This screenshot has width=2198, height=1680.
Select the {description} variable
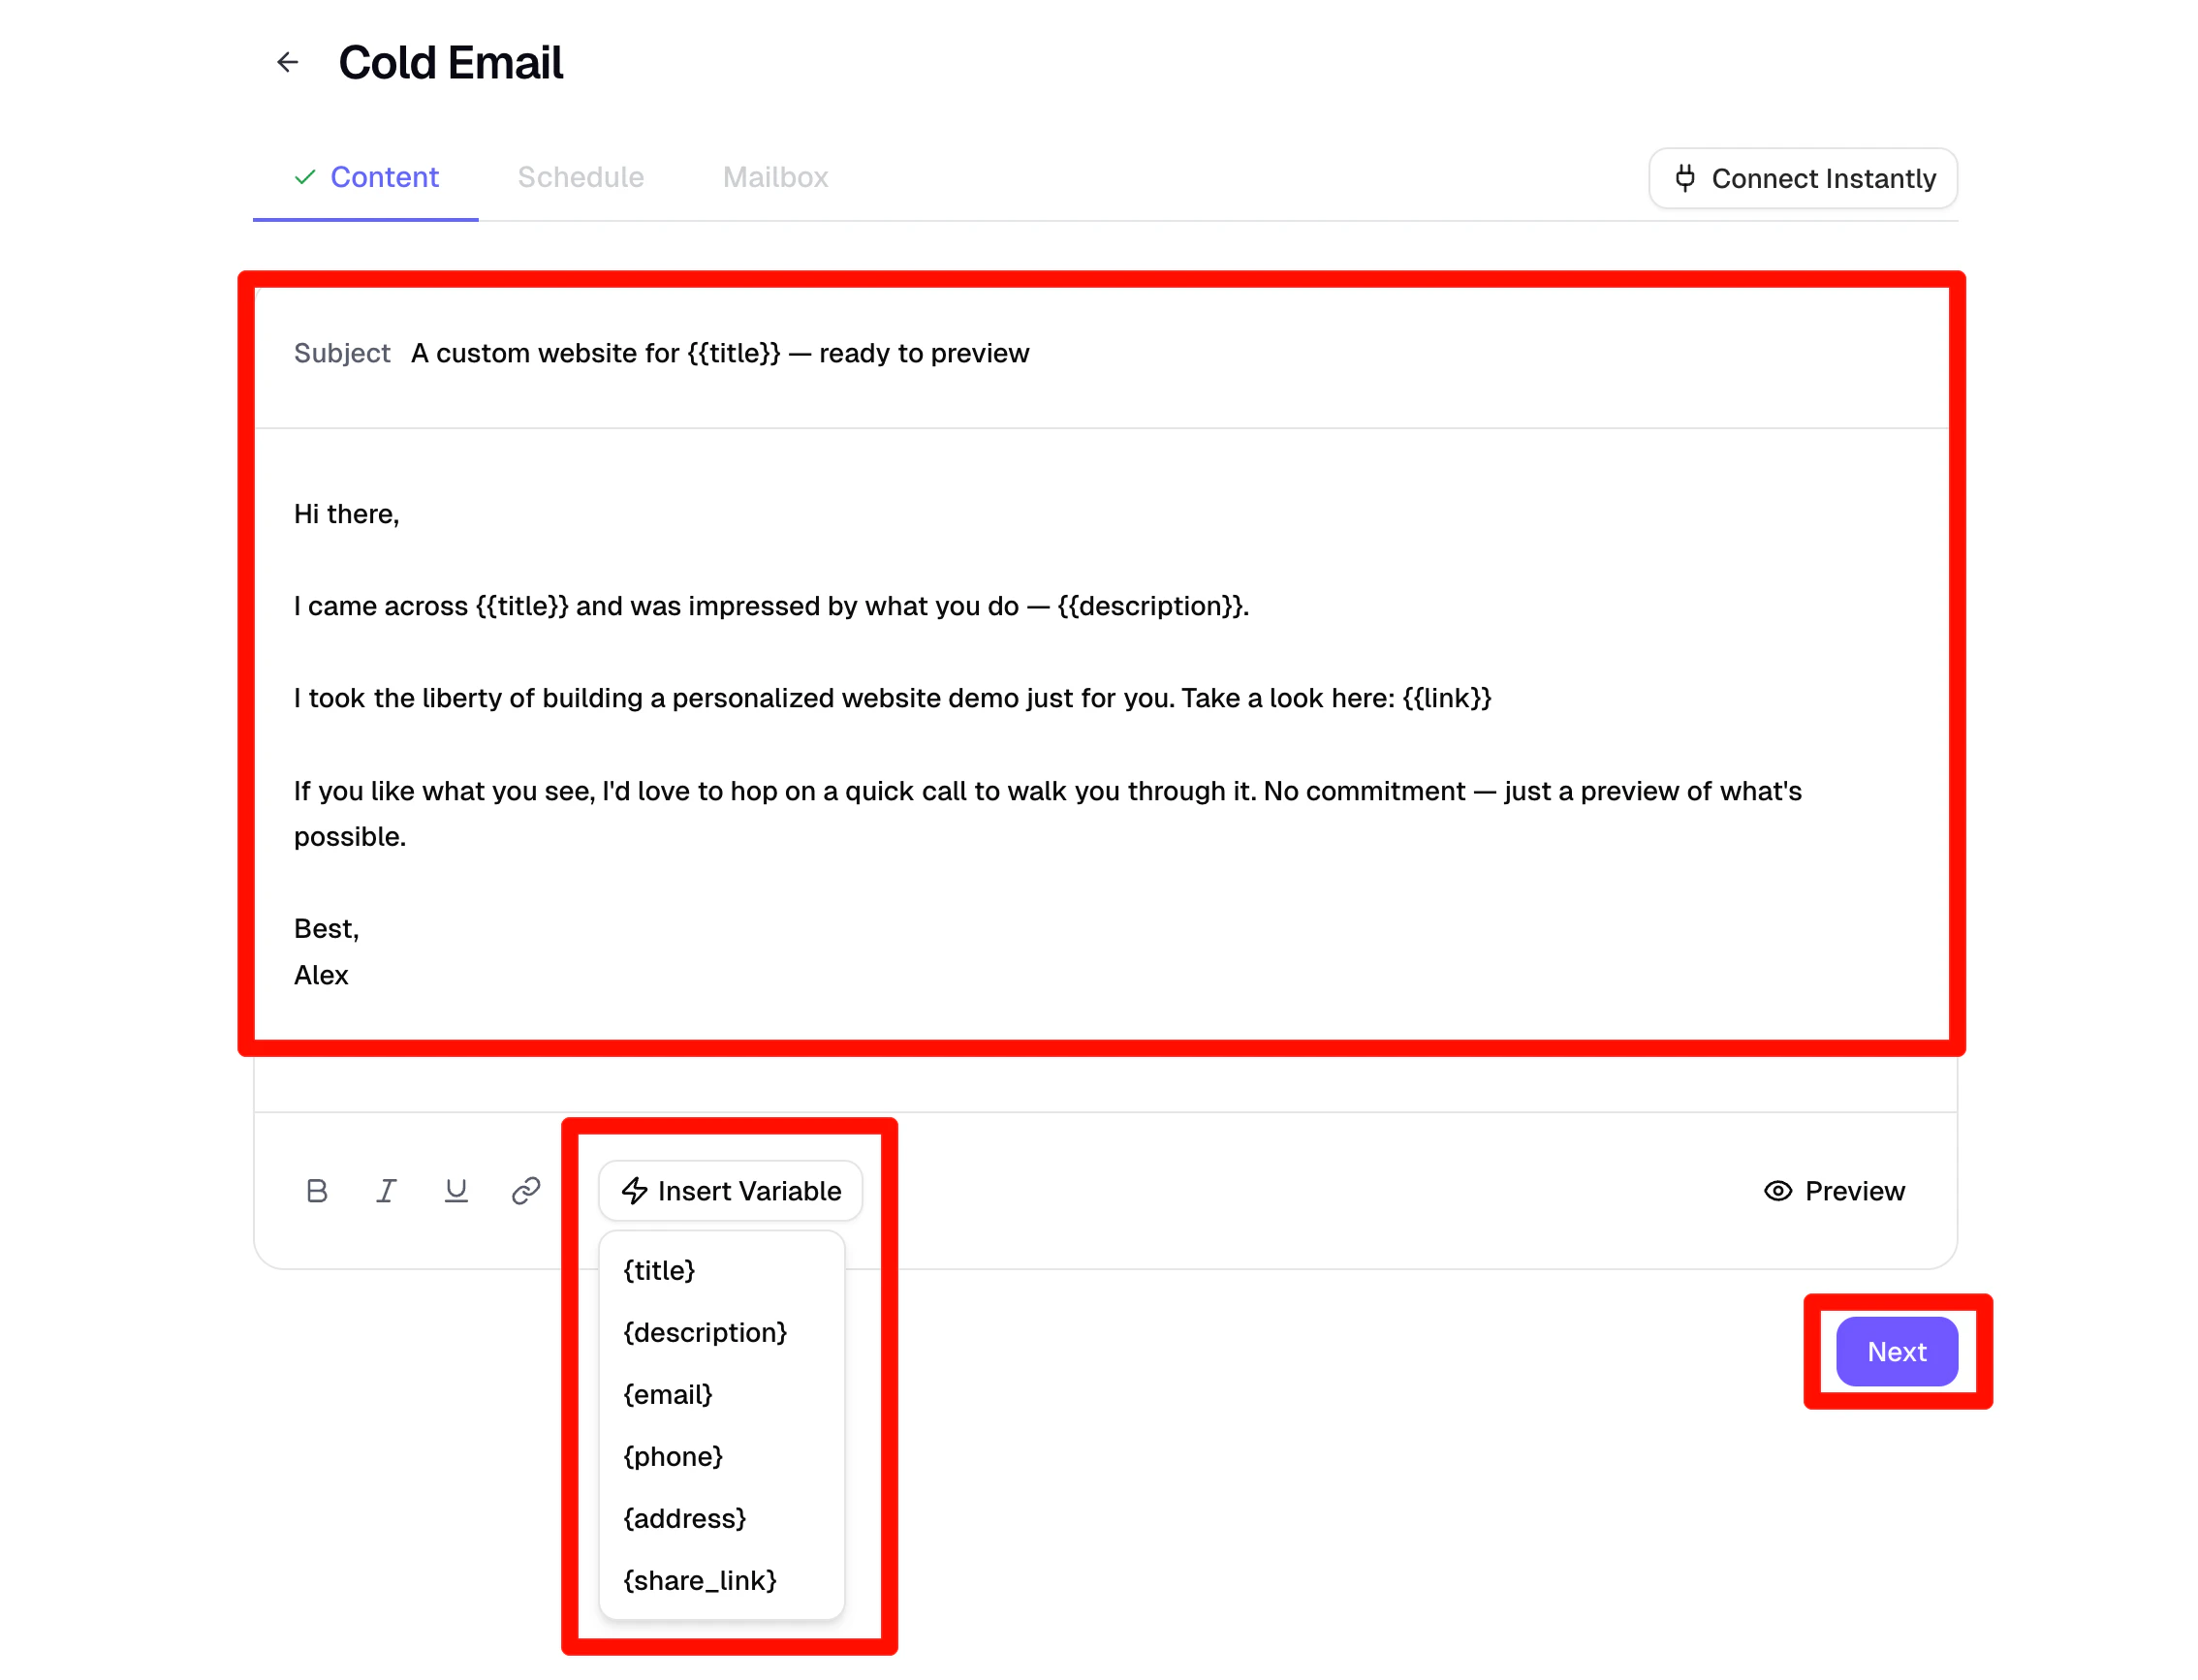coord(704,1332)
